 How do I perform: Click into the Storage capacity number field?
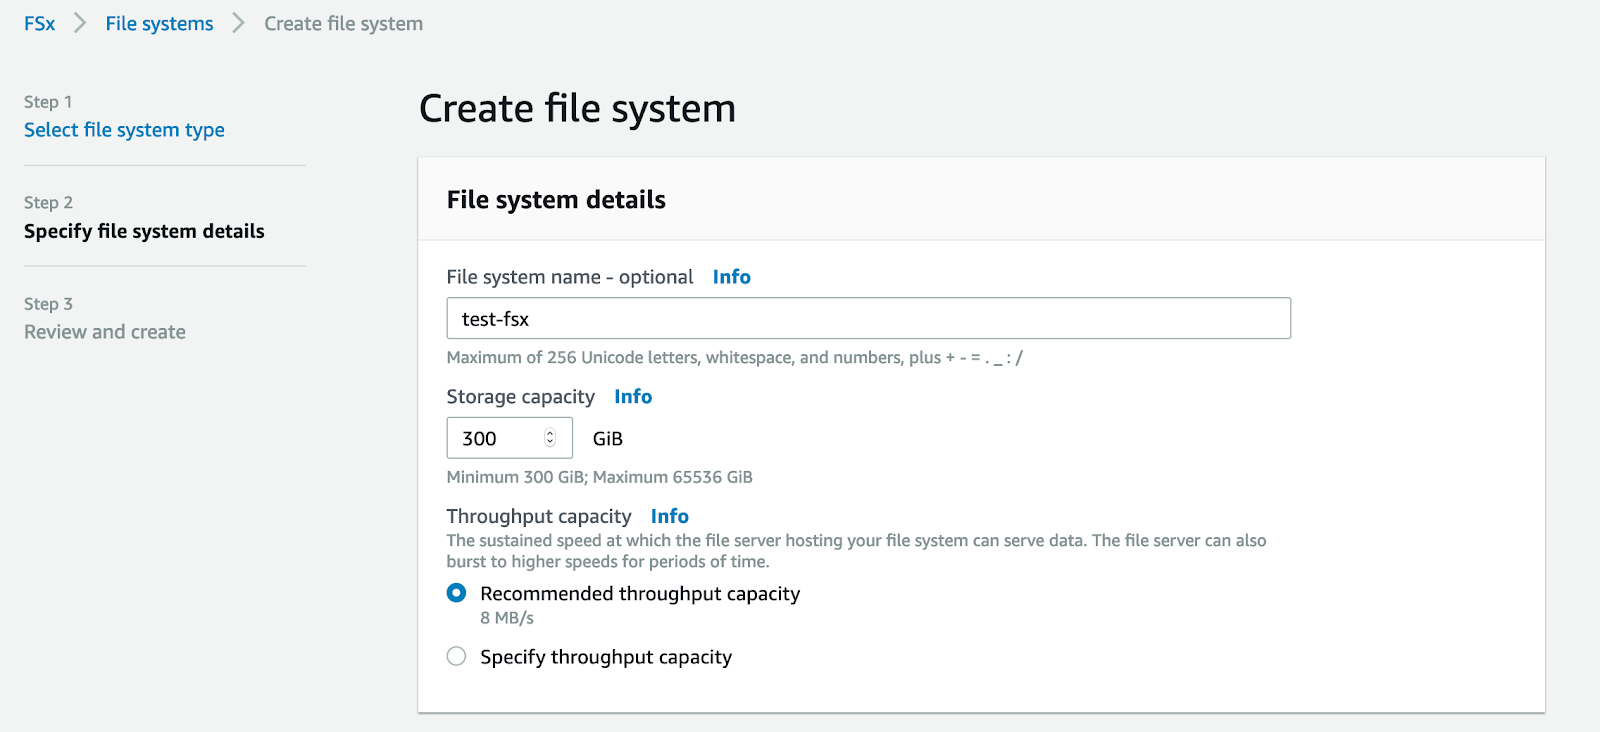click(x=497, y=438)
